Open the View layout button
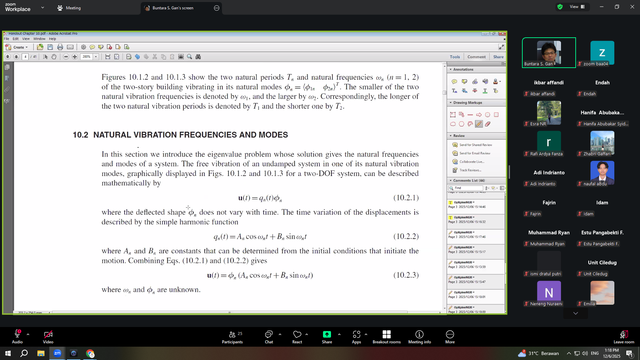Screen dimensions: 640x360 pyautogui.click(x=577, y=7)
